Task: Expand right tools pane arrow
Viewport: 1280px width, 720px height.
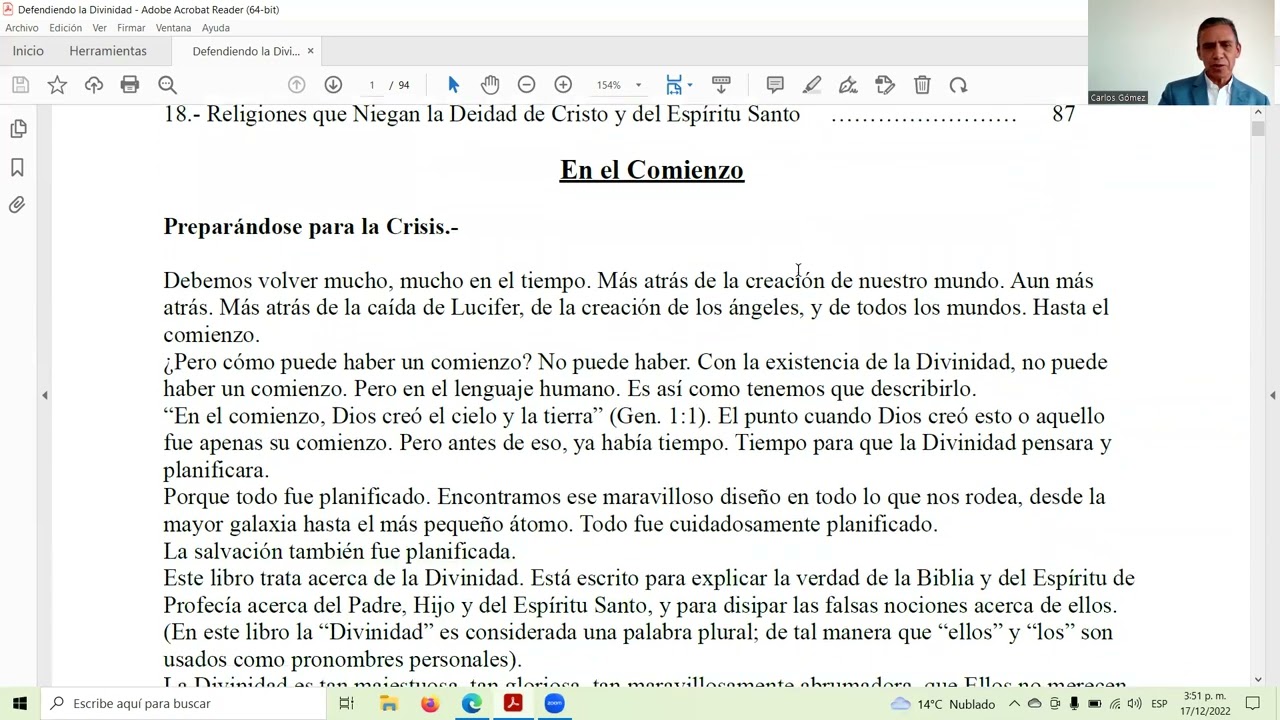Action: click(1272, 396)
